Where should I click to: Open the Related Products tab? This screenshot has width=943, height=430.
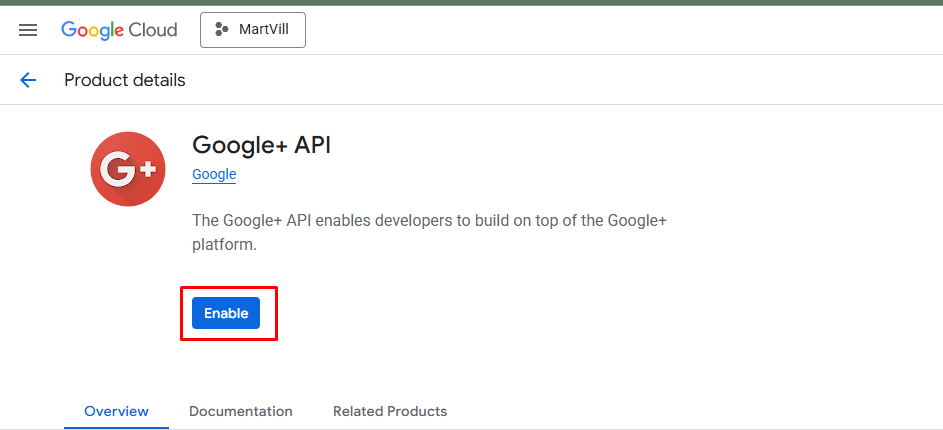[389, 411]
